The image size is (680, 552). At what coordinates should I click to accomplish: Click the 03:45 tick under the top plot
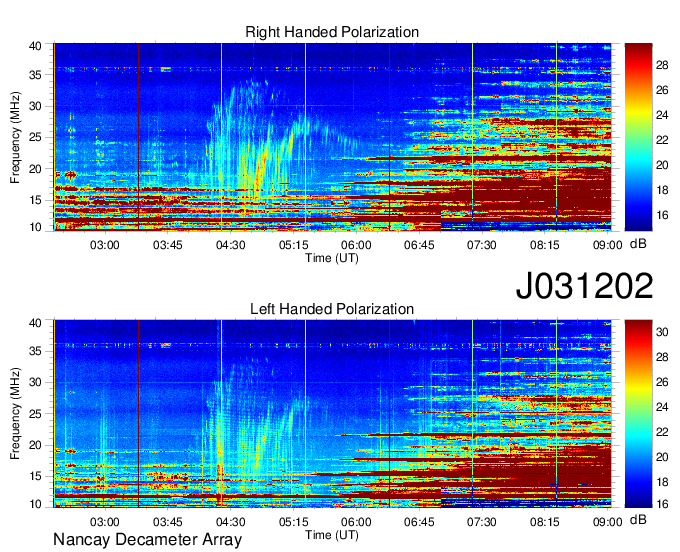pos(167,245)
